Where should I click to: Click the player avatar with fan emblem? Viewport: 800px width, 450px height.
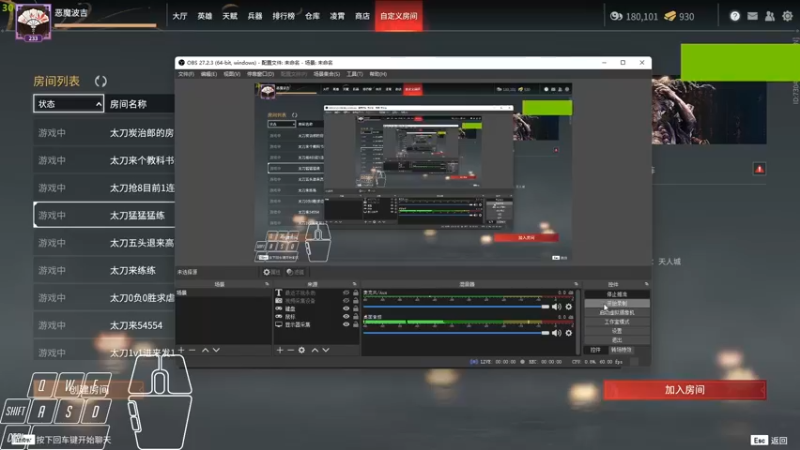[x=33, y=22]
